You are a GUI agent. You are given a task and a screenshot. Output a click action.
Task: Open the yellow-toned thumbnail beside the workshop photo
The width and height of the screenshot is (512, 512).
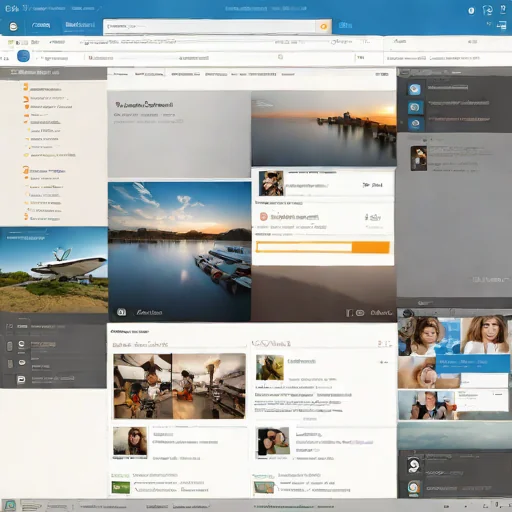click(270, 367)
